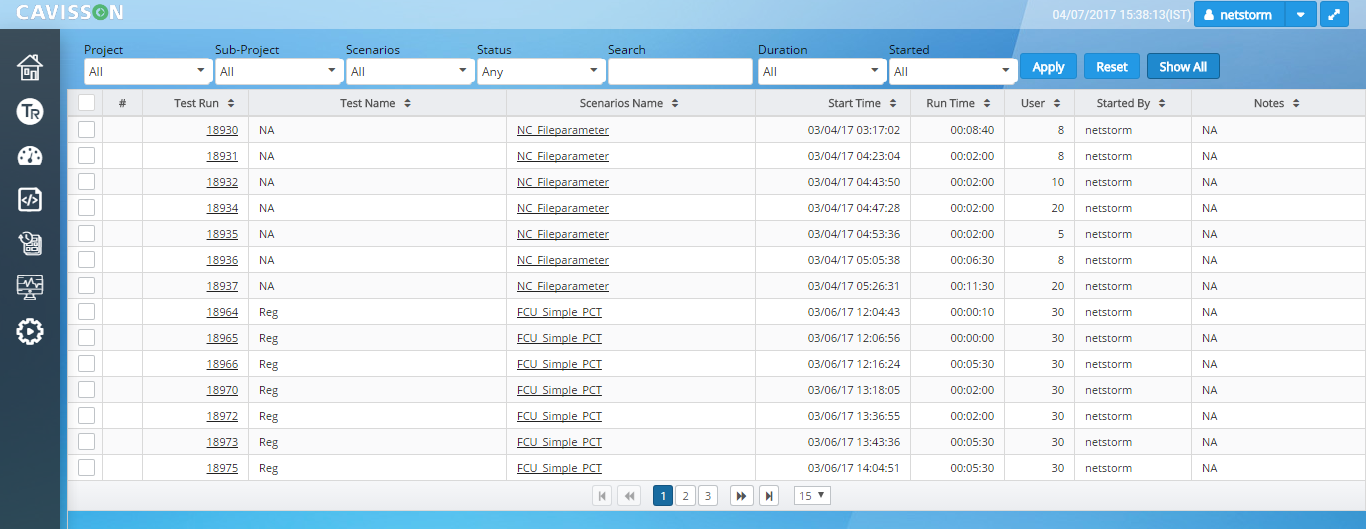Open the gear play settings icon
The width and height of the screenshot is (1366, 529).
click(x=30, y=331)
